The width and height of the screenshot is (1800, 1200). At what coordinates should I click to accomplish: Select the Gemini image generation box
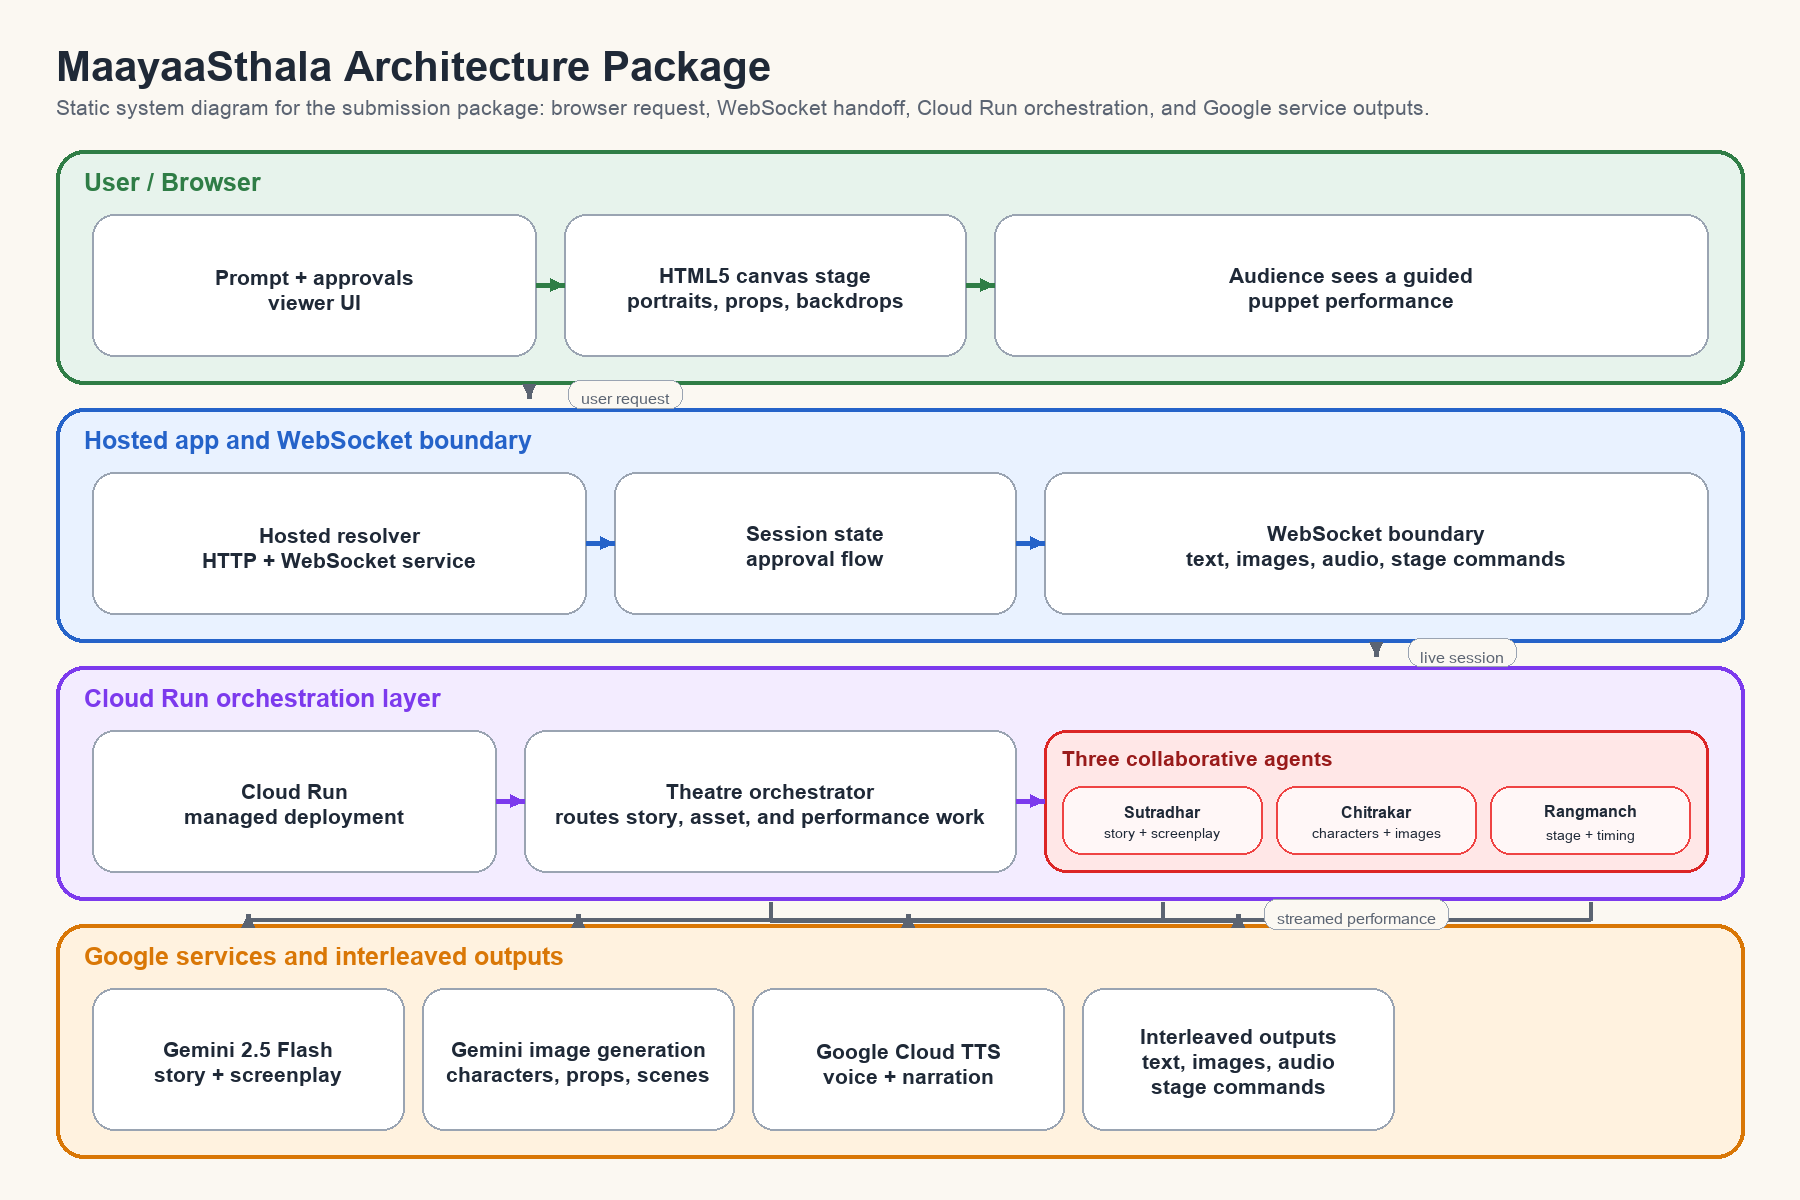pyautogui.click(x=578, y=1060)
